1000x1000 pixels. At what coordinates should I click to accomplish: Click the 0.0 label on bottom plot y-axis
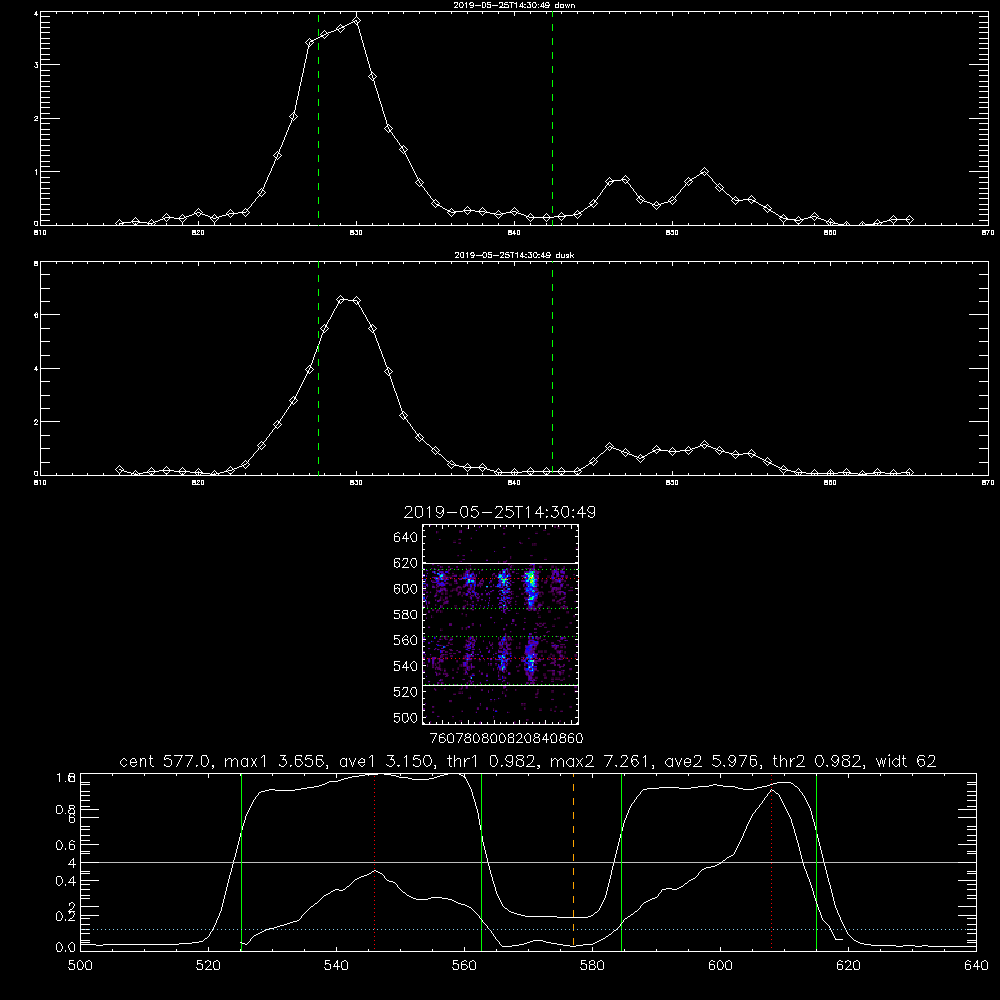(66, 947)
